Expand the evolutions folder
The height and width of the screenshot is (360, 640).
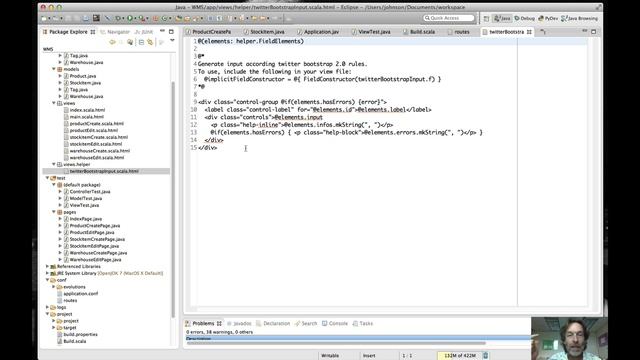(53, 287)
